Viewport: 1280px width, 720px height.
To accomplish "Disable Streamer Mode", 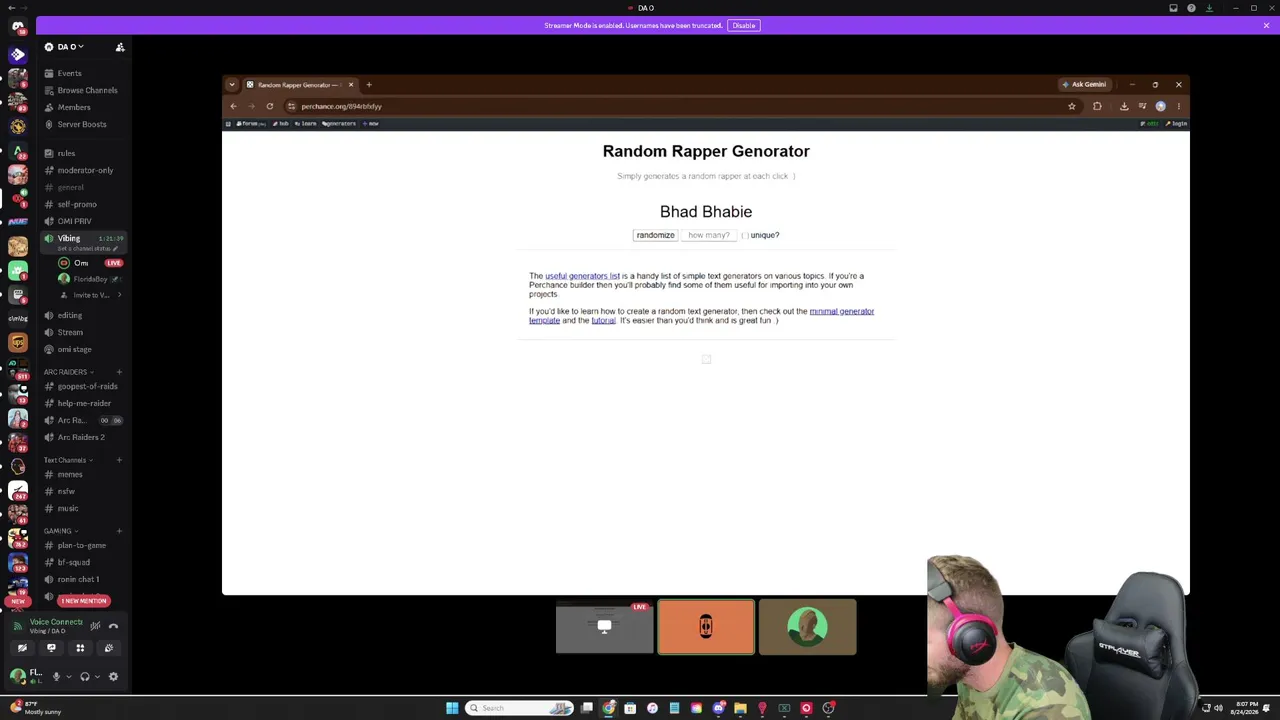I will [x=743, y=26].
